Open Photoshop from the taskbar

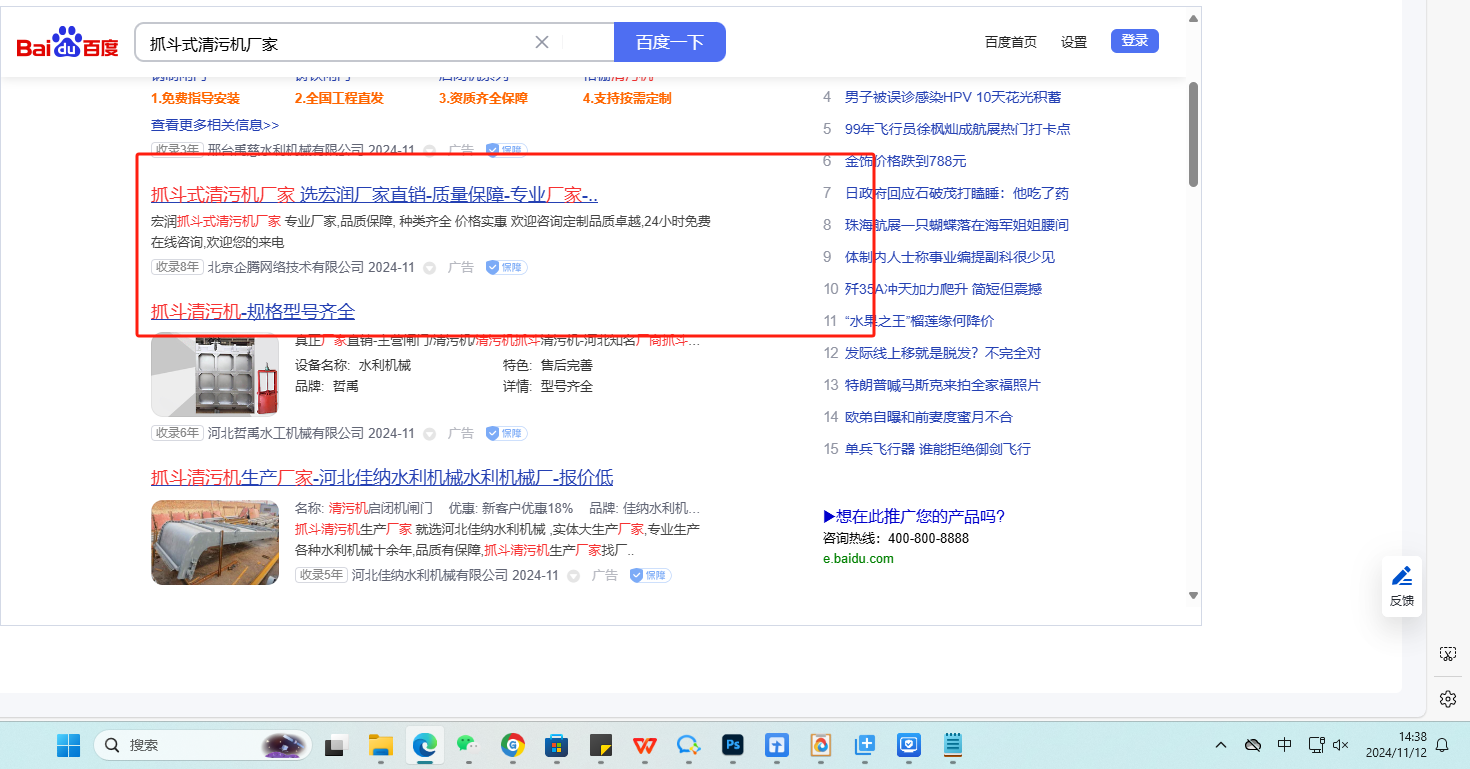click(733, 745)
